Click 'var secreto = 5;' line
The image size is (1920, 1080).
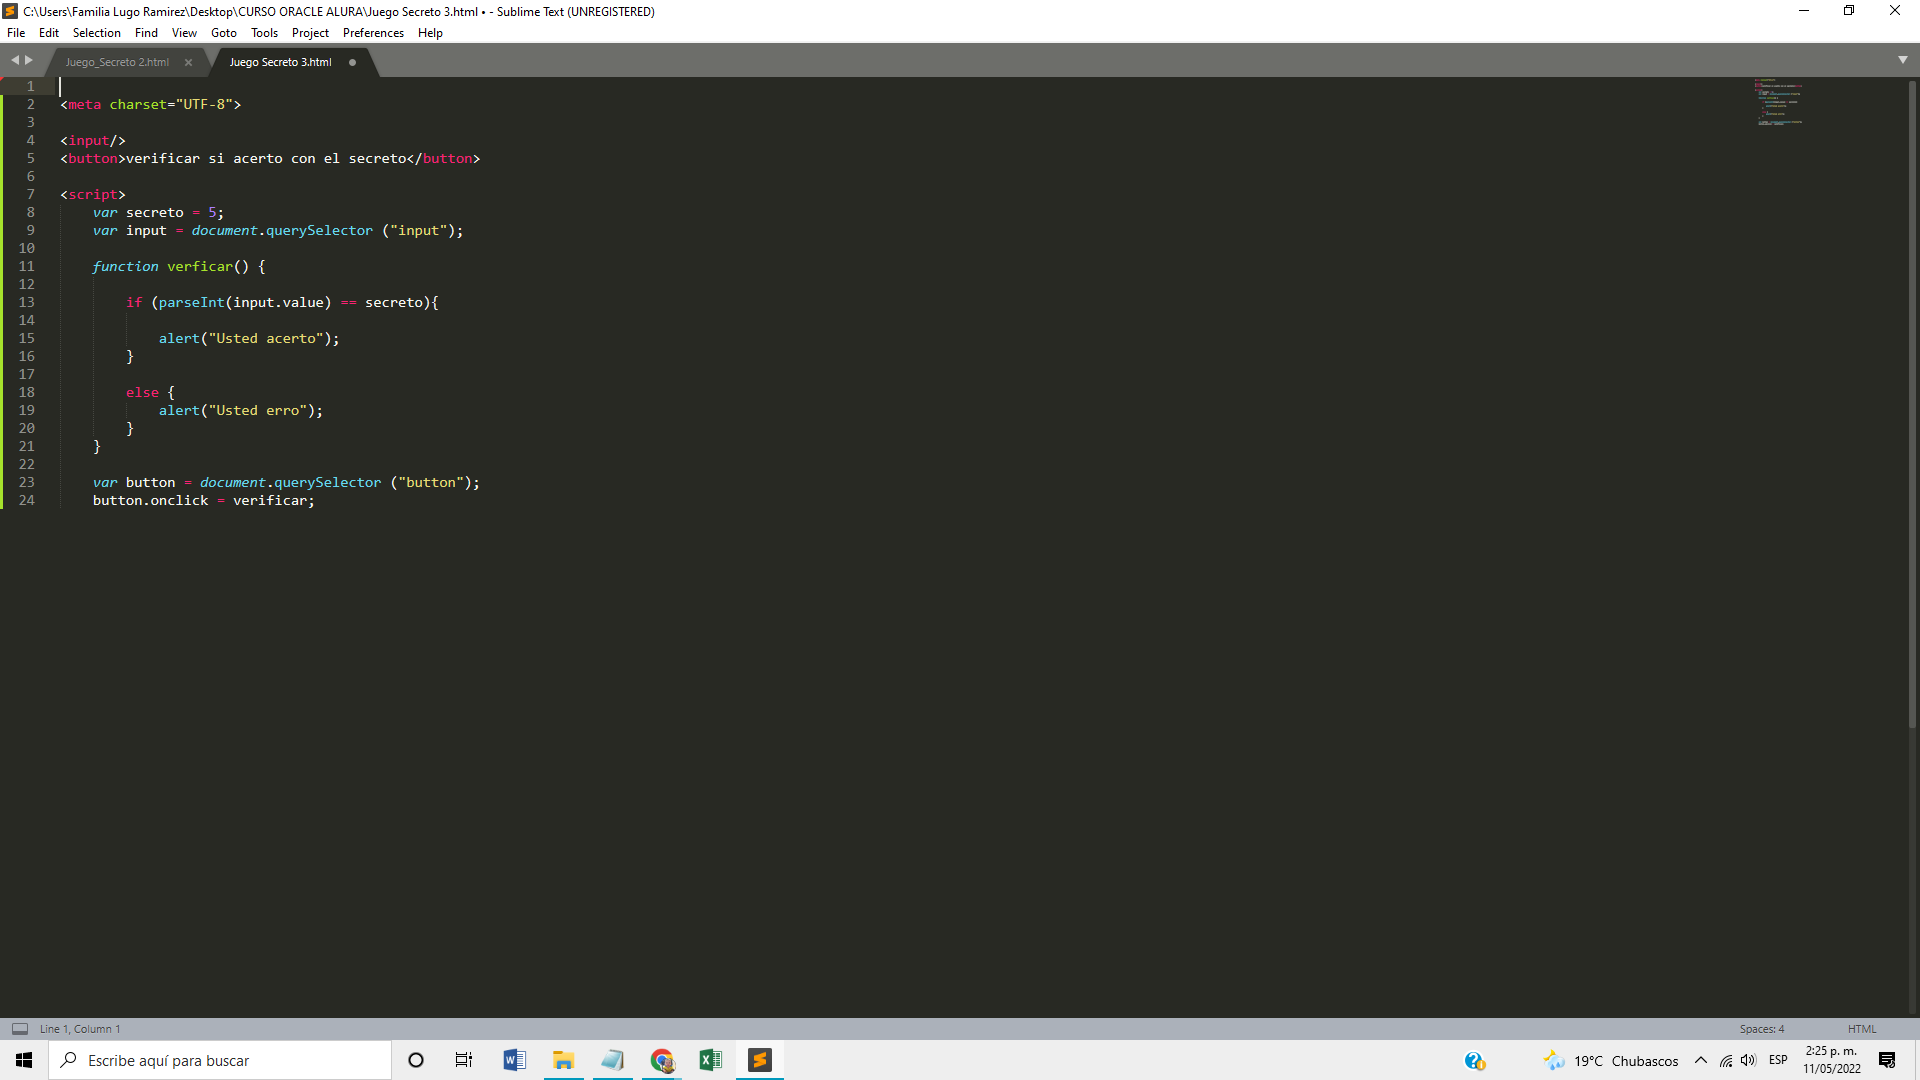pyautogui.click(x=158, y=213)
